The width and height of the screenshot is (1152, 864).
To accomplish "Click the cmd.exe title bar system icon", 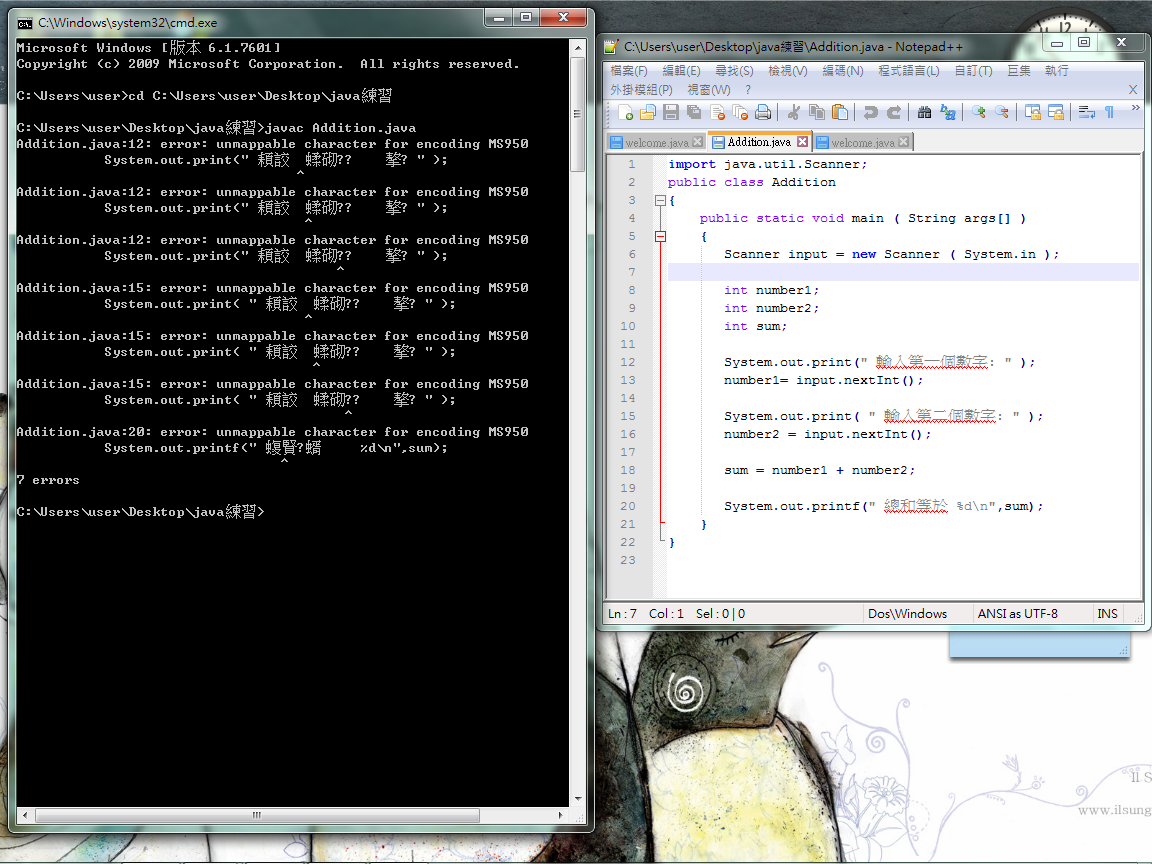I will (25, 23).
